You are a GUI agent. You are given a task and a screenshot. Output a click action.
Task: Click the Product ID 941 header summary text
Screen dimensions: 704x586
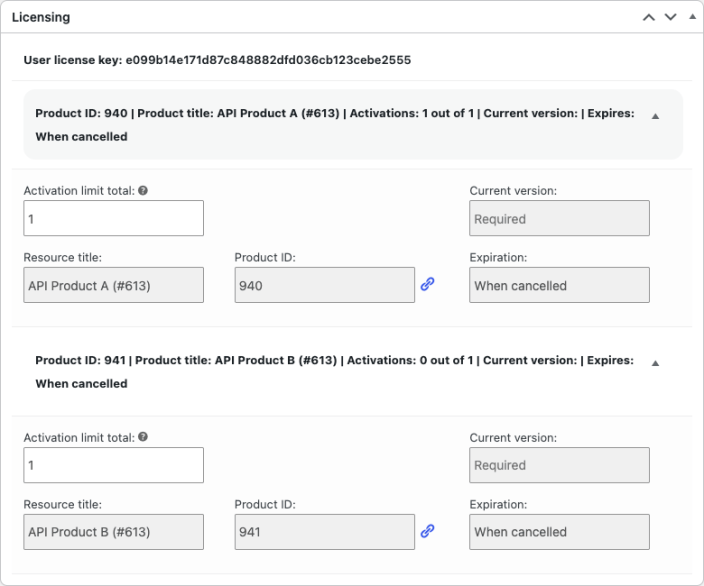click(334, 372)
